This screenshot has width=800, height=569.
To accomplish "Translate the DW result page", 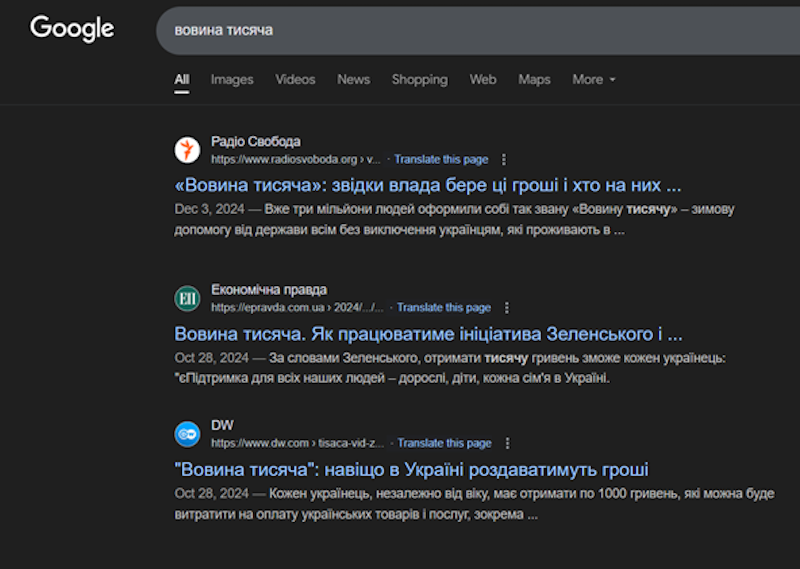I will click(x=444, y=443).
